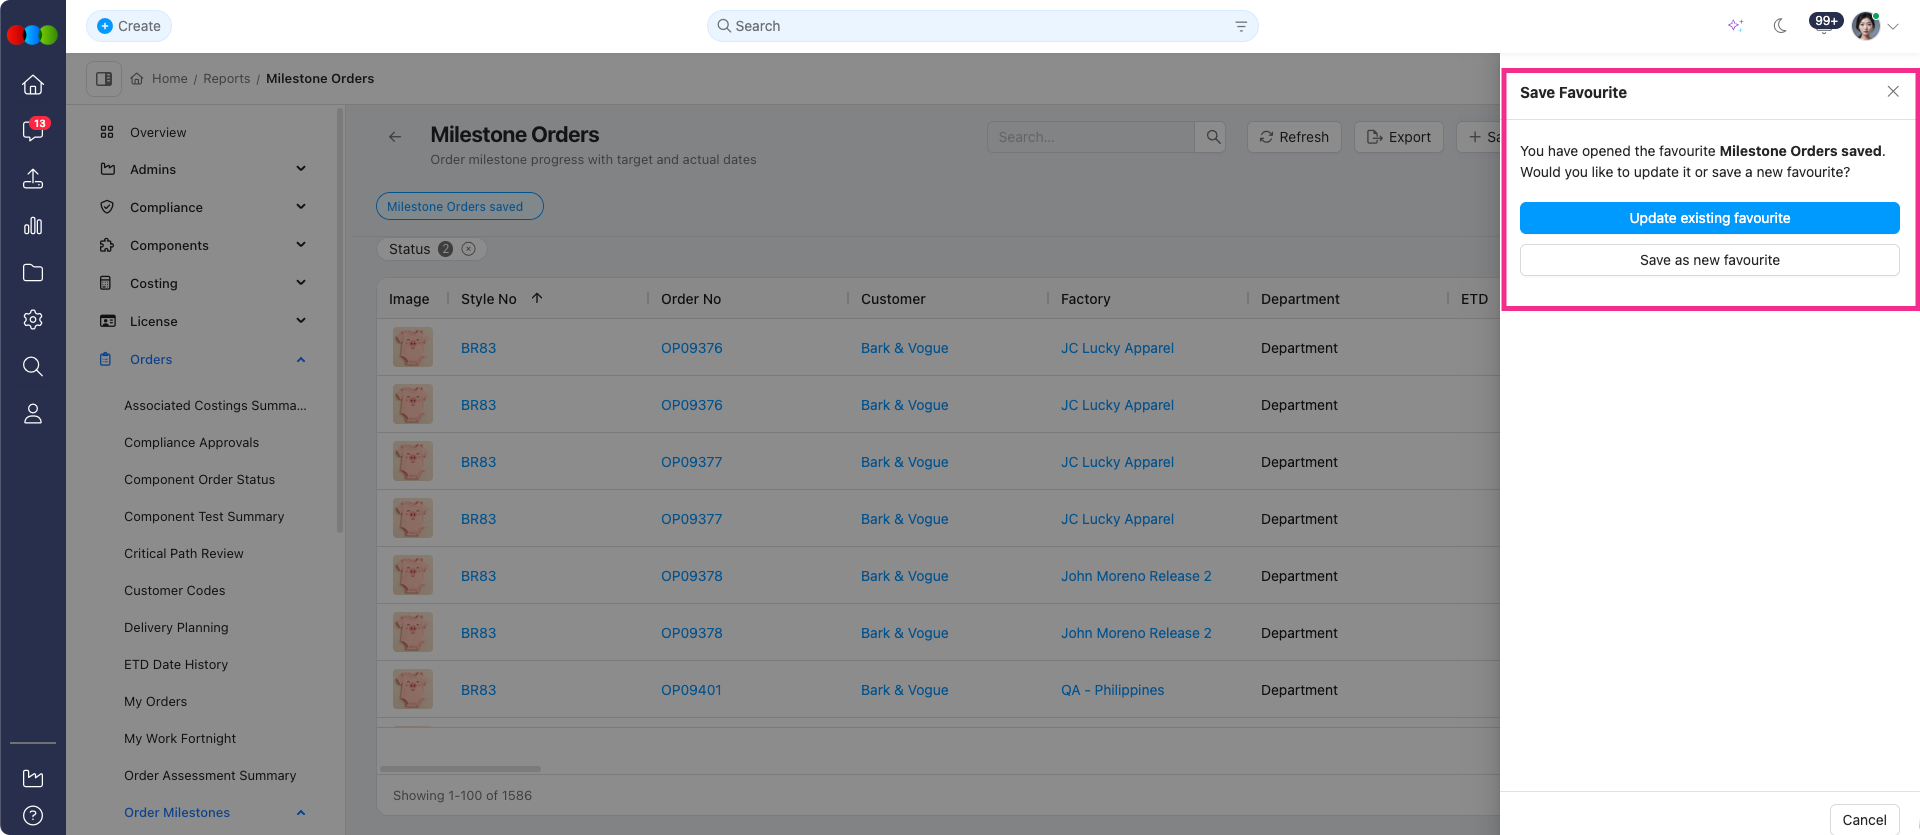1920x835 pixels.
Task: Open messages icon with 13 badge
Action: (x=33, y=131)
